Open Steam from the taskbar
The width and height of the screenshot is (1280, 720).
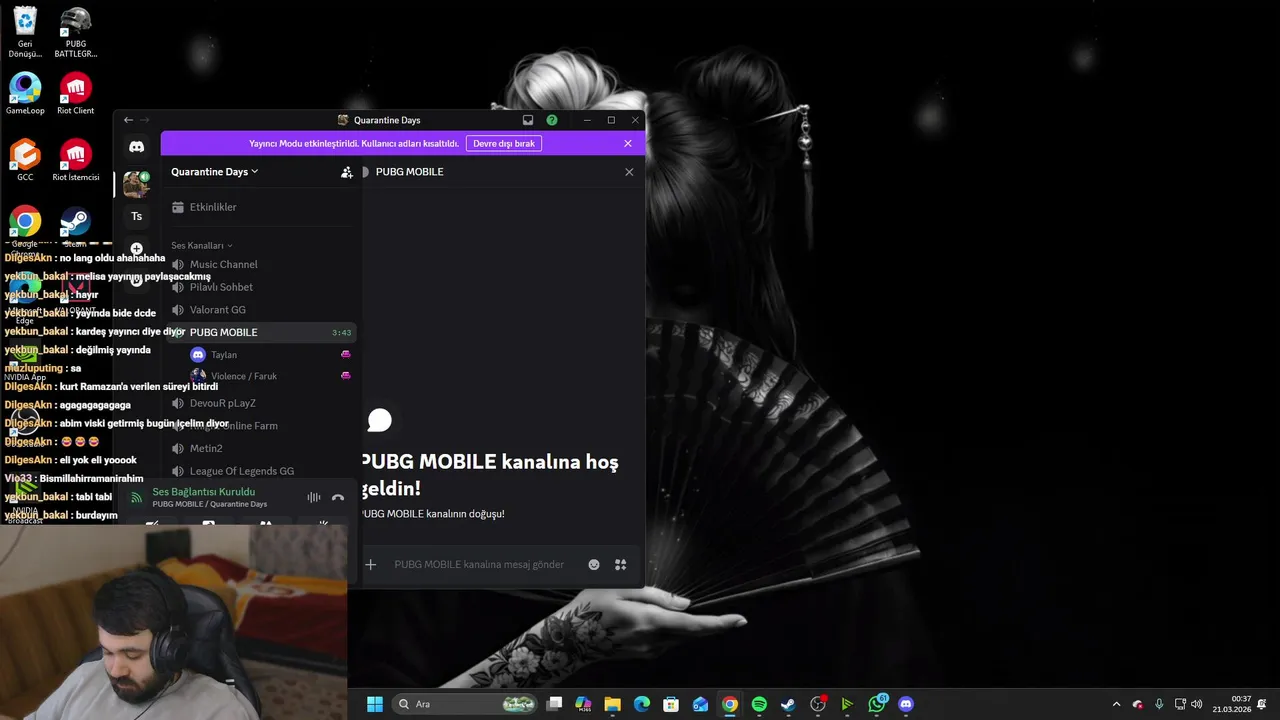click(x=788, y=704)
